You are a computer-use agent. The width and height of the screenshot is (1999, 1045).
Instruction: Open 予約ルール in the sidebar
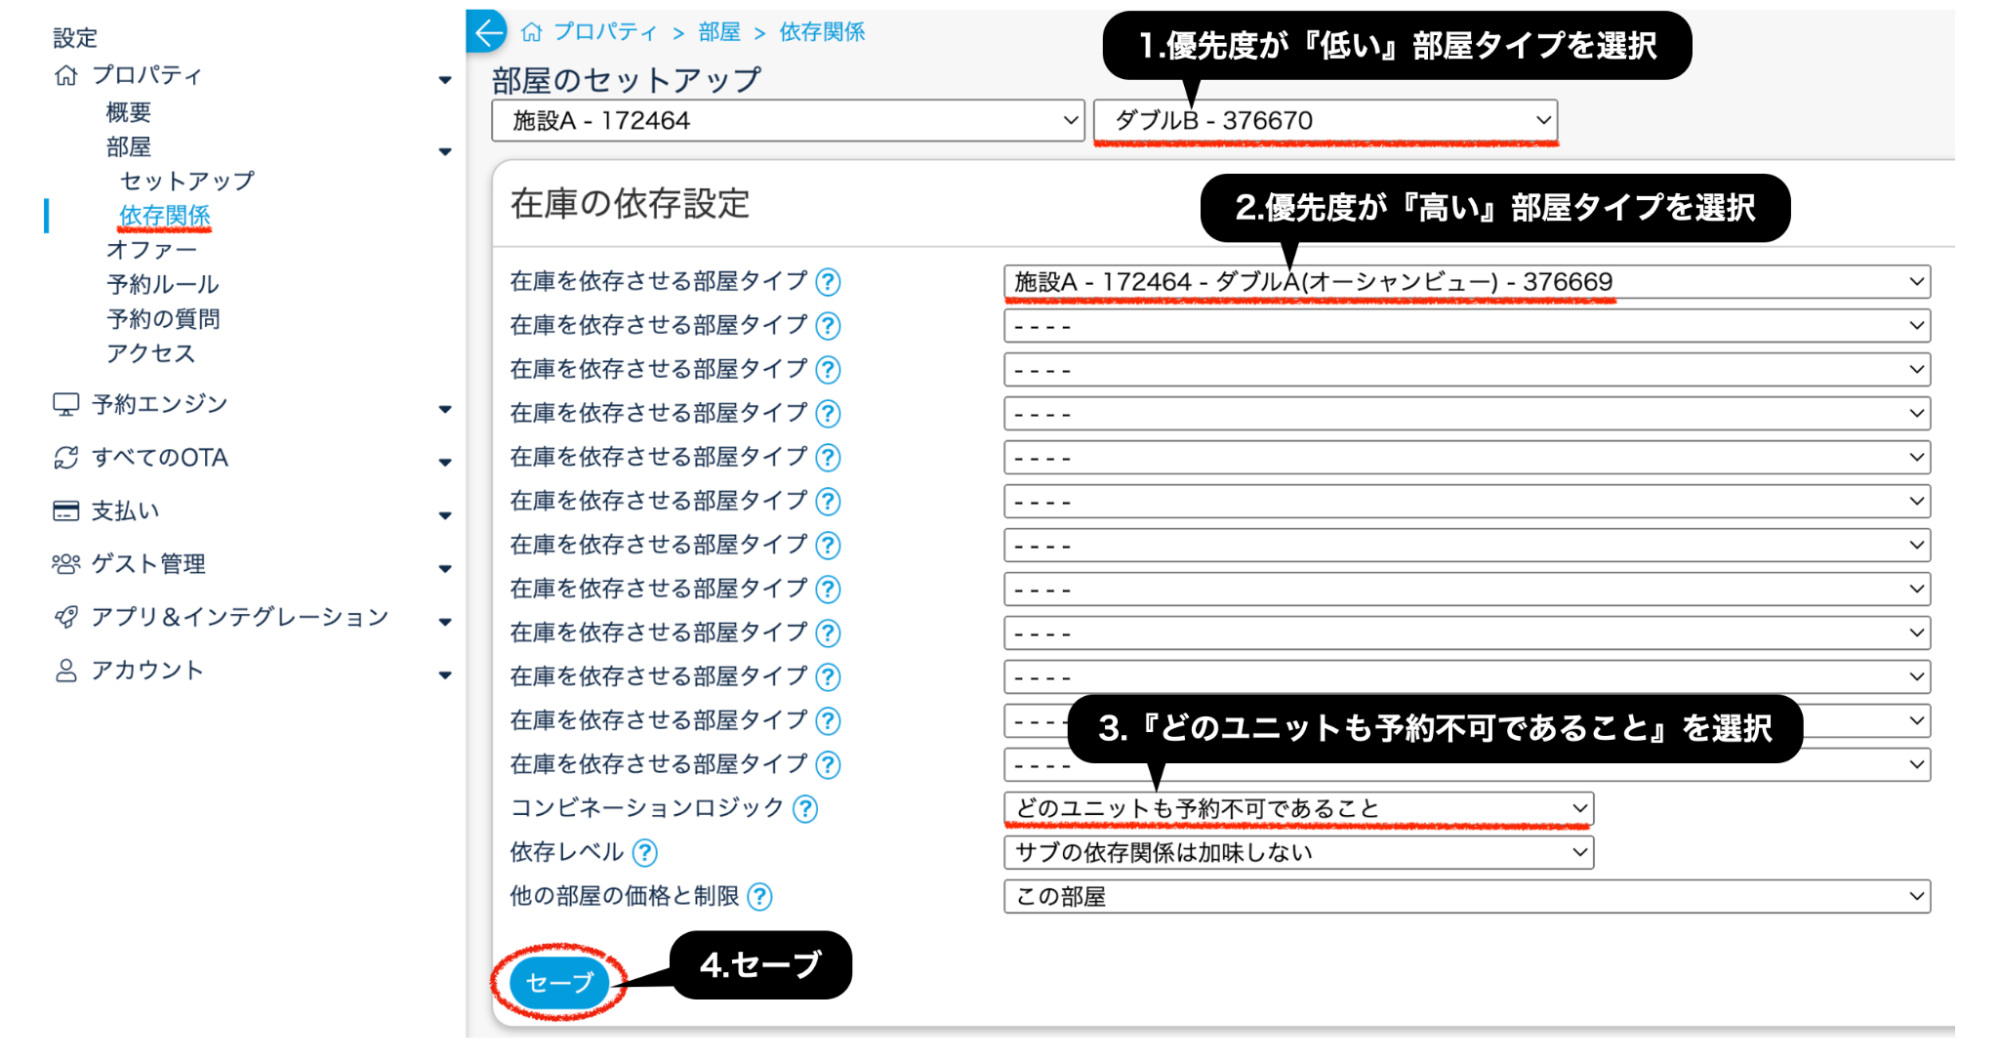163,285
